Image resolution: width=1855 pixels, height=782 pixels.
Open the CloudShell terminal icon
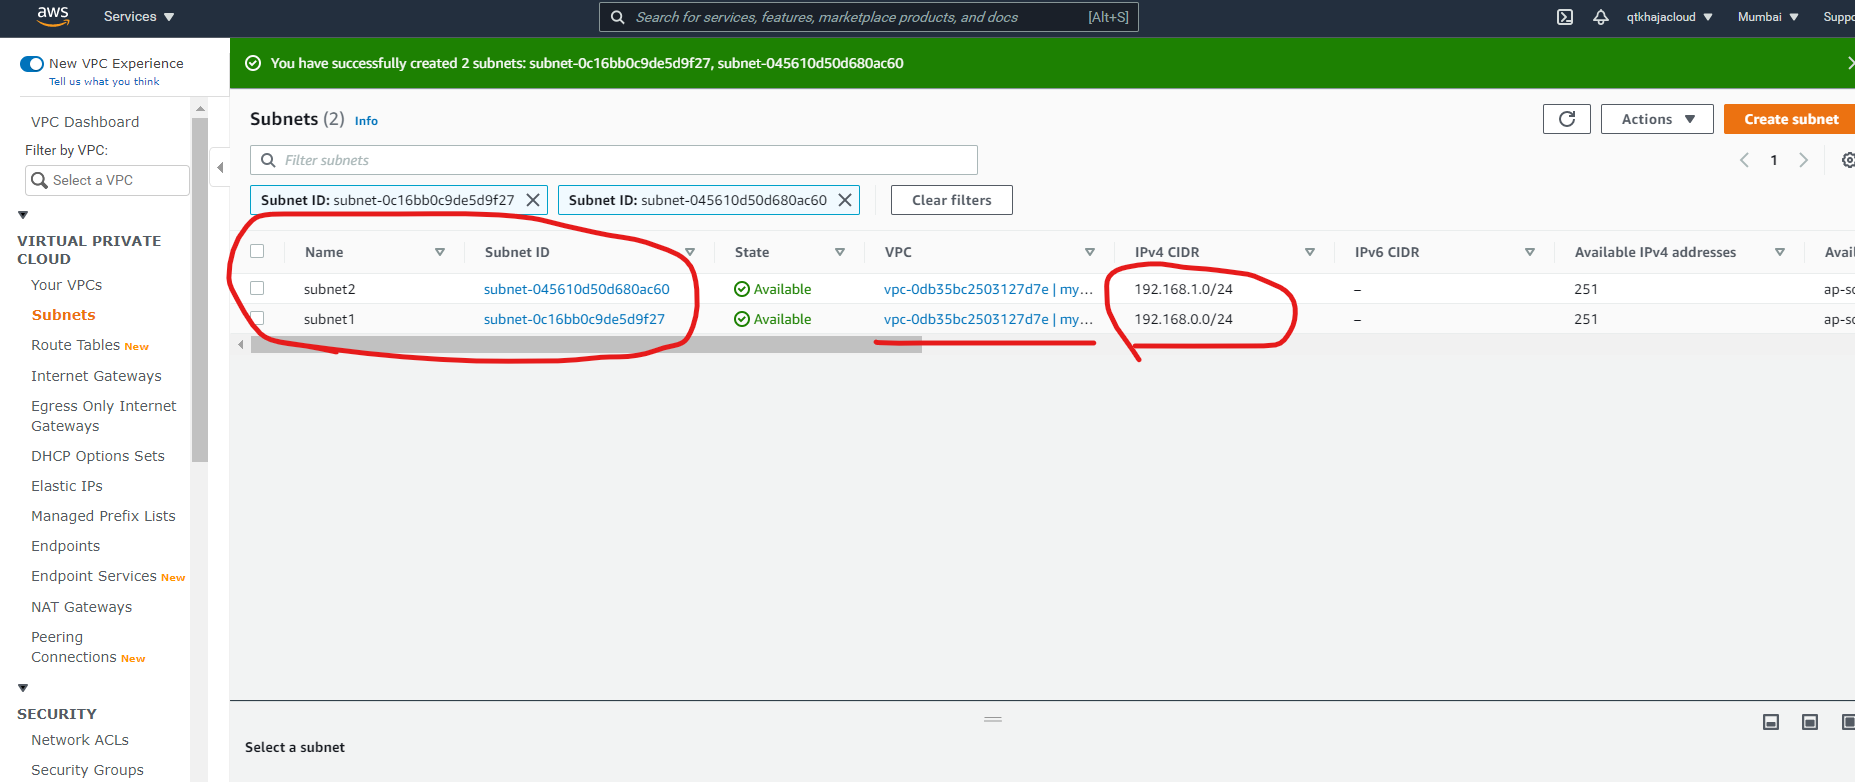point(1565,17)
